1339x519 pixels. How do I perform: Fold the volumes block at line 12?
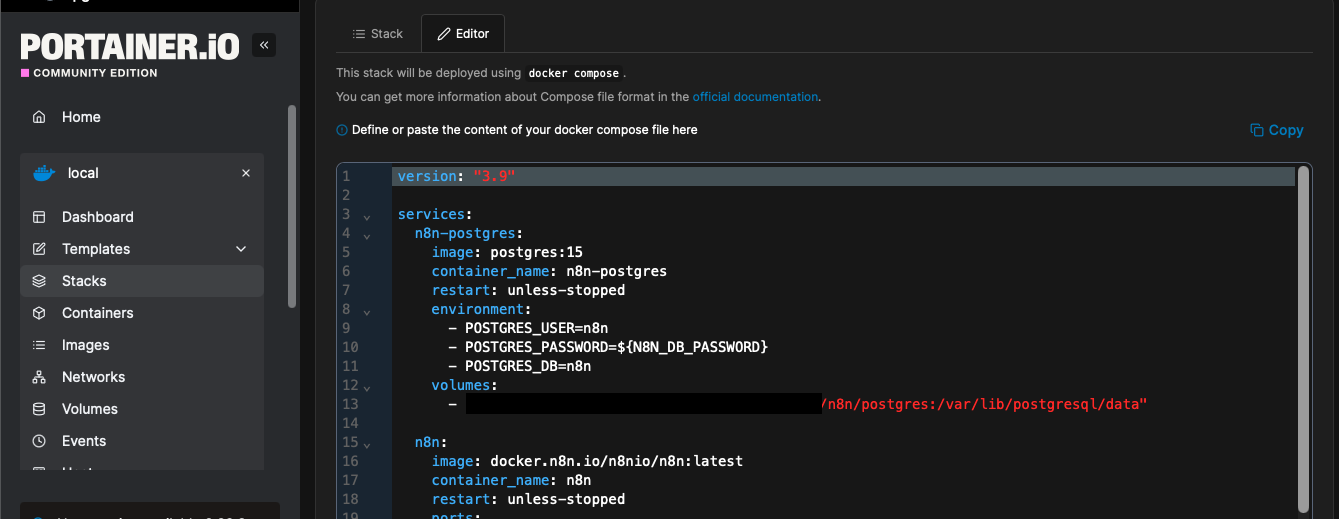click(x=367, y=388)
